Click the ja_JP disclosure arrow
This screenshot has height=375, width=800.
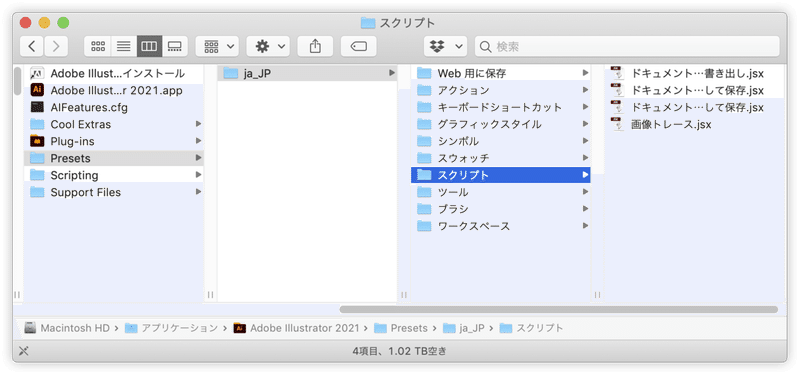click(392, 73)
